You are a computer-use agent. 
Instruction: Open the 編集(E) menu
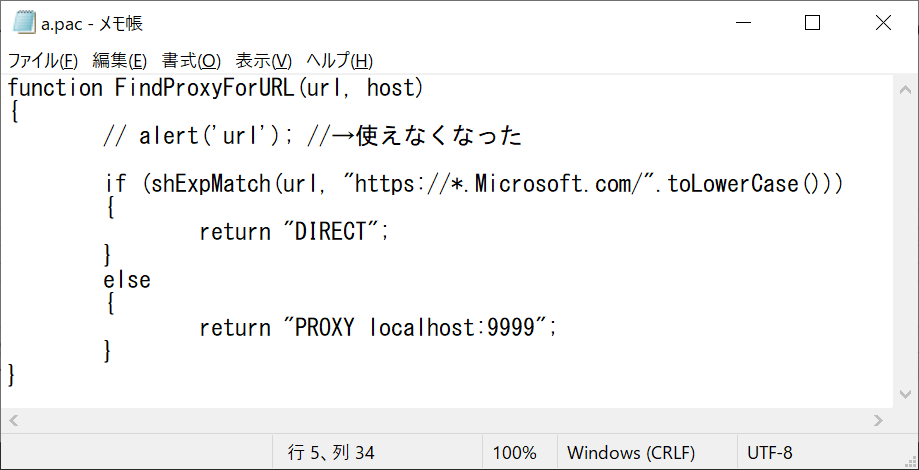point(120,60)
